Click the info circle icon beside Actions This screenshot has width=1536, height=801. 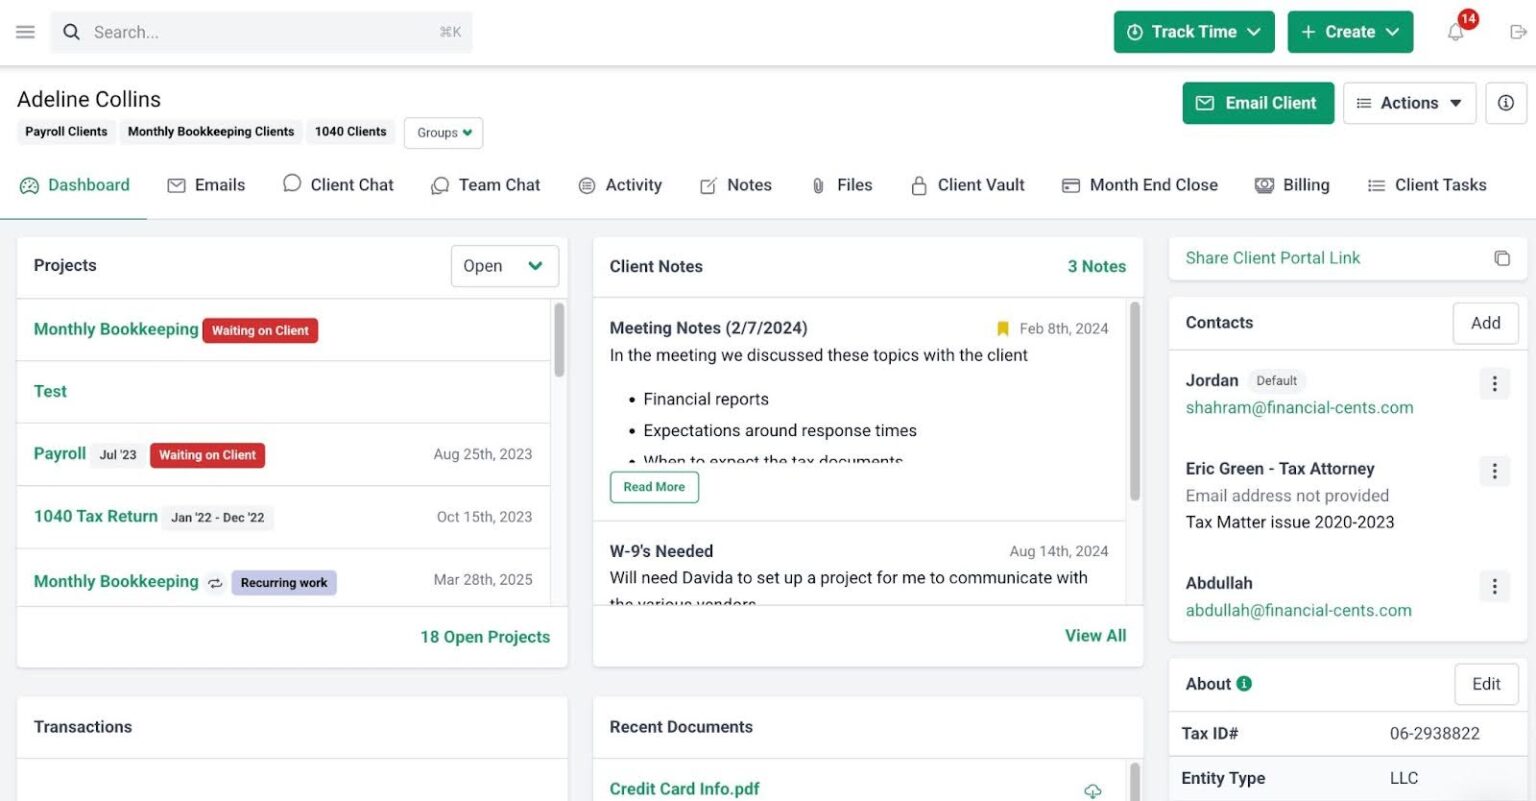[1505, 103]
